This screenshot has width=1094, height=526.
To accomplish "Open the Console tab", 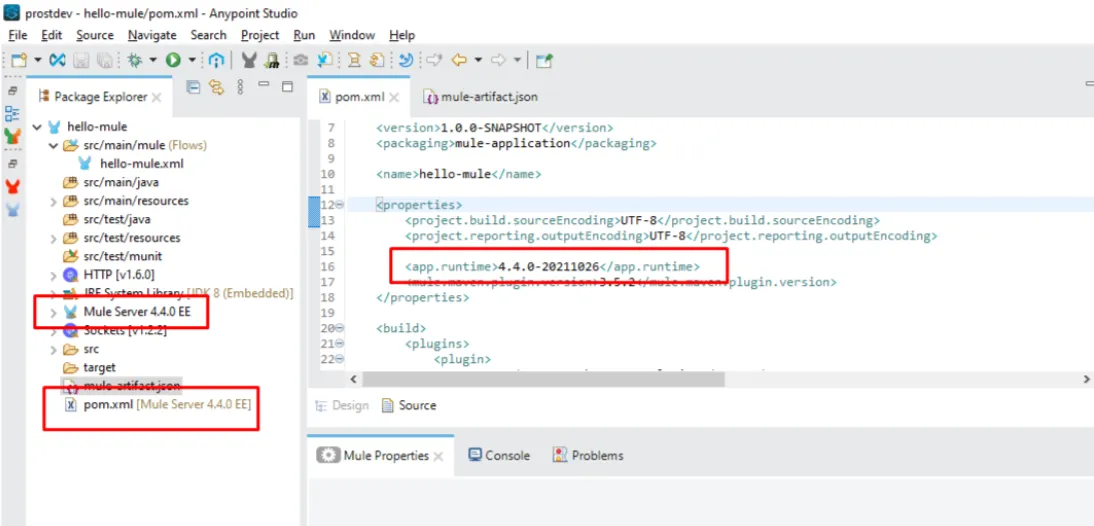I will coord(499,456).
